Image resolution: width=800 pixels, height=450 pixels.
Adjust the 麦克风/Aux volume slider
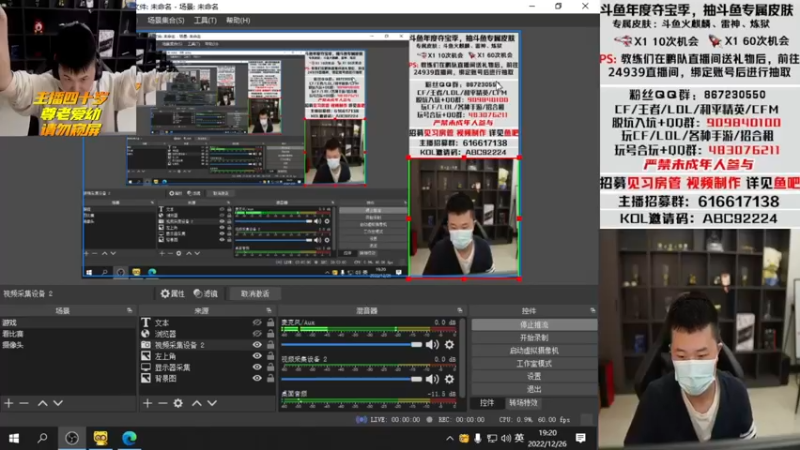(352, 345)
